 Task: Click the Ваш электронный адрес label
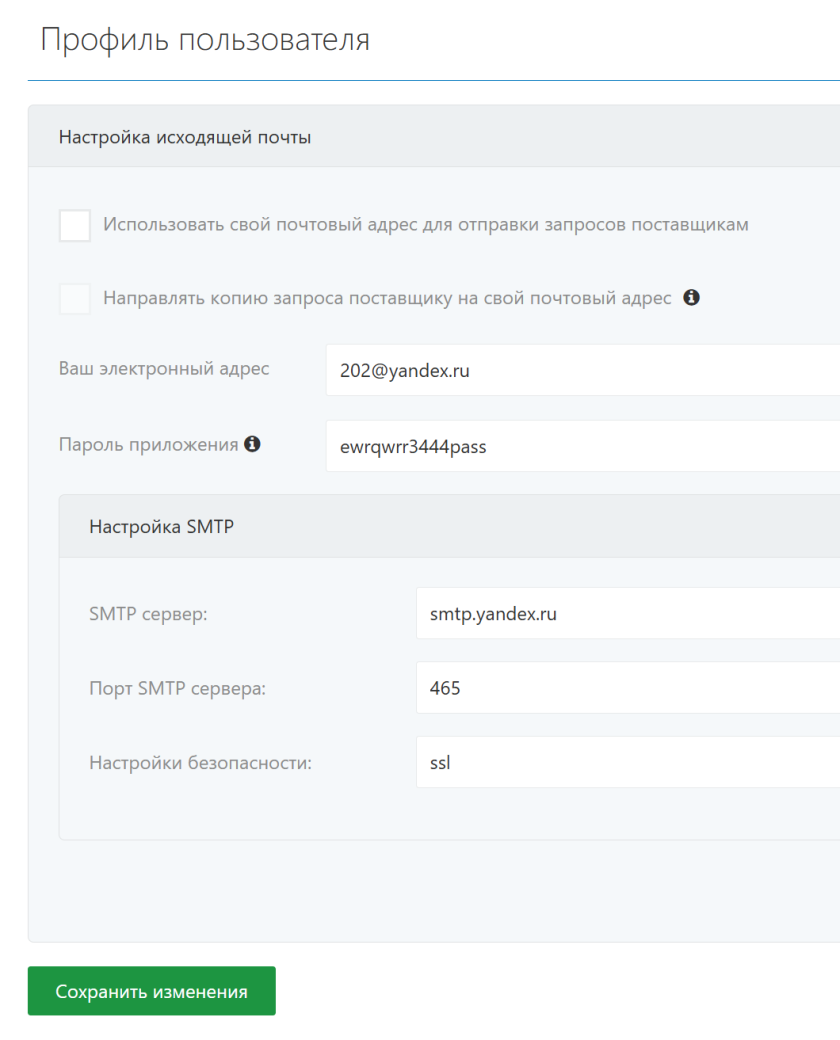tap(164, 369)
